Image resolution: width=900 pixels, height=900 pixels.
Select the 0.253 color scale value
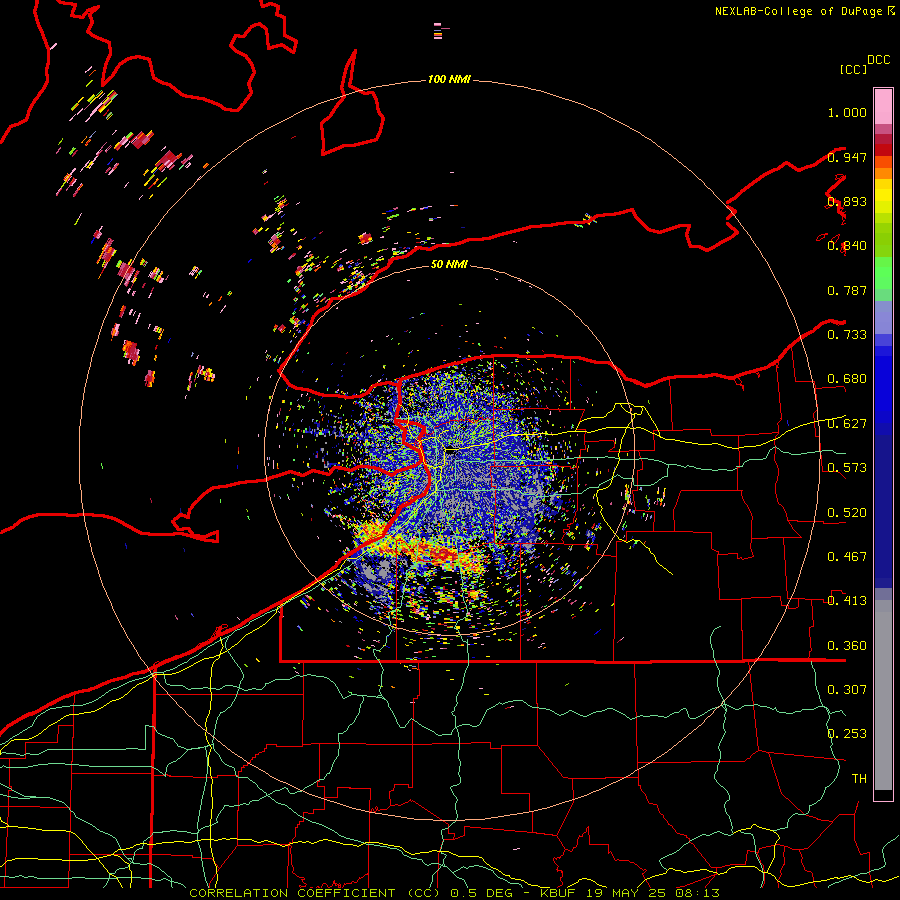click(847, 734)
